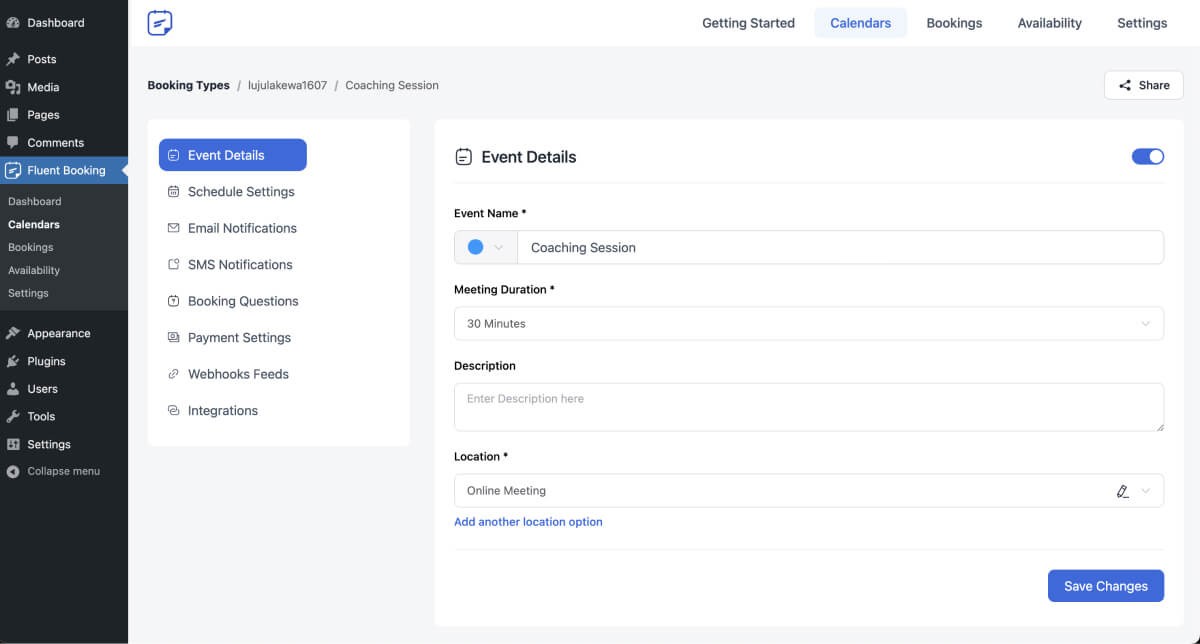This screenshot has height=644, width=1200.
Task: Switch to the Bookings top tab
Action: (954, 23)
